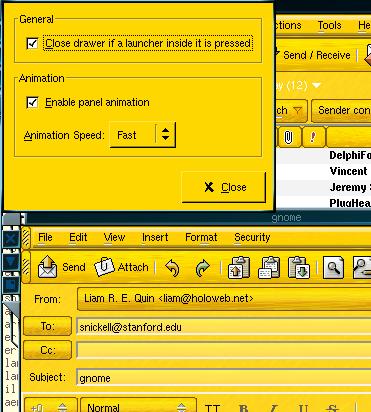This screenshot has width=371, height=412.
Task: Open the Security menu in composer
Action: click(252, 237)
